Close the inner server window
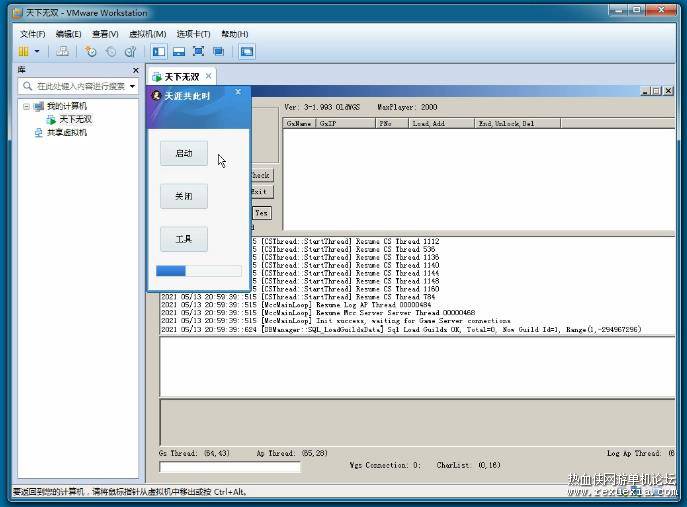The width and height of the screenshot is (687, 507). [668, 91]
